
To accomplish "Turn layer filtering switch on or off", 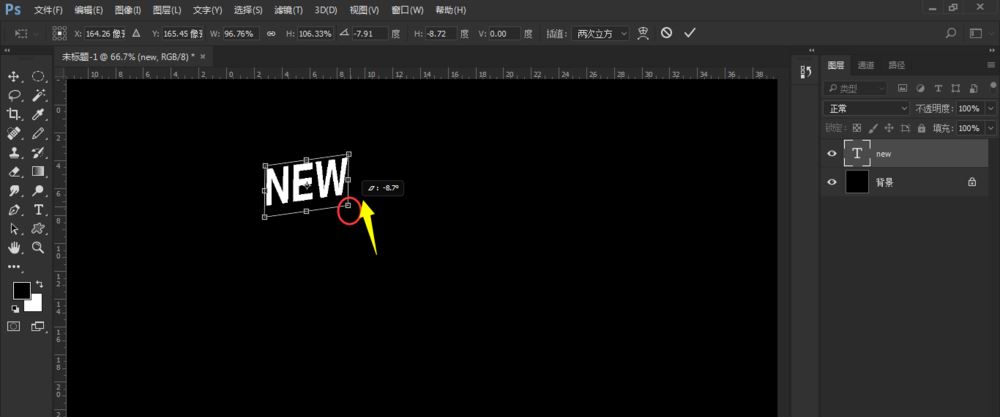I will coord(992,87).
